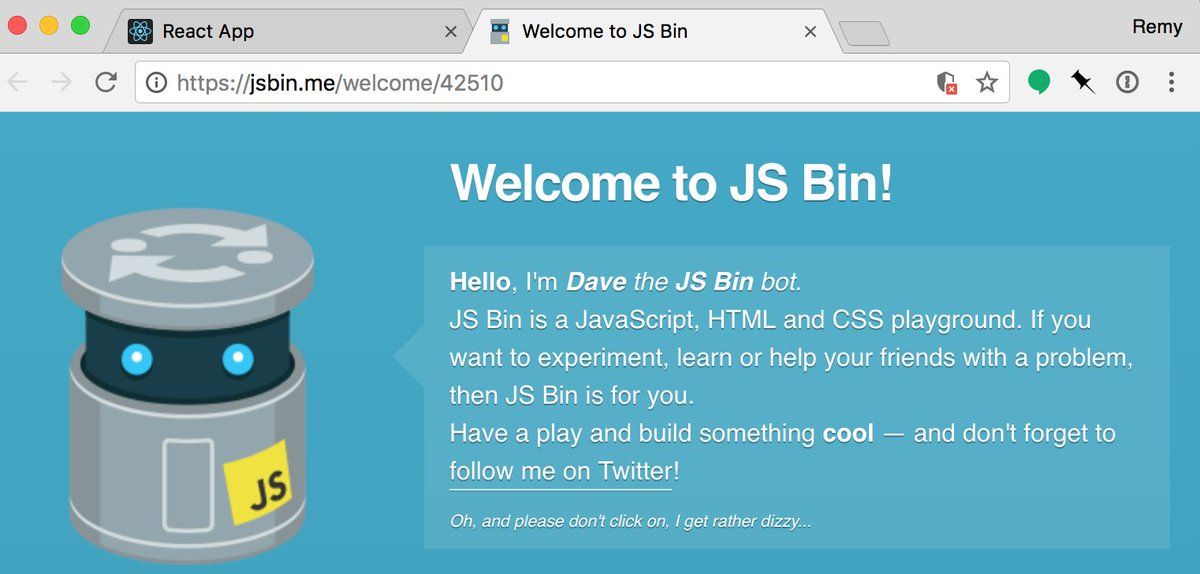
Task: Open the green Hangouts extension
Action: (1039, 82)
